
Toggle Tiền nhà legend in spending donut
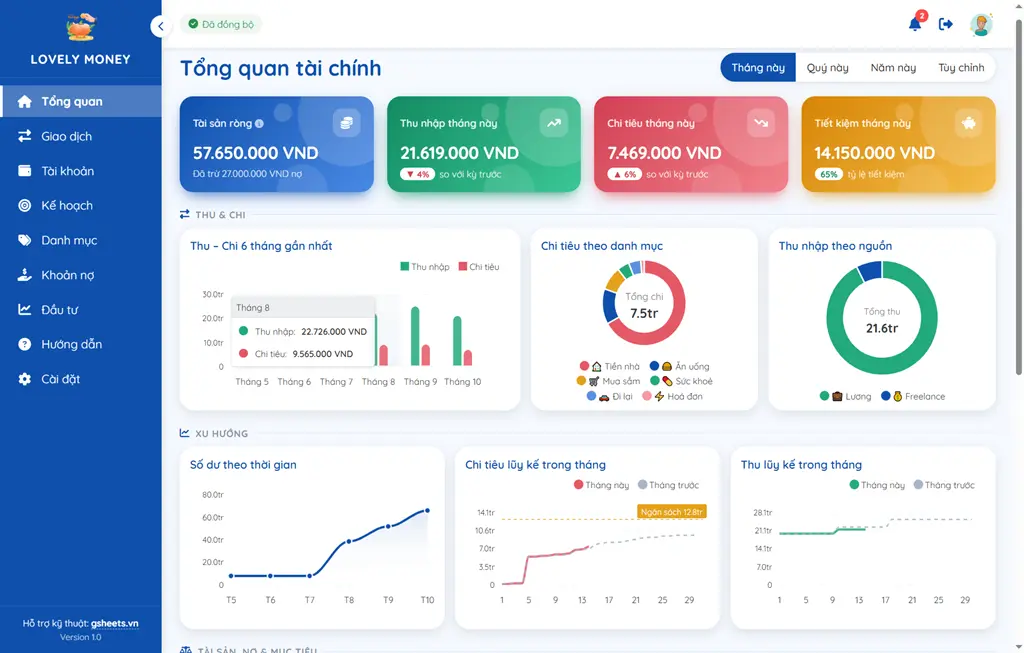[x=610, y=366]
